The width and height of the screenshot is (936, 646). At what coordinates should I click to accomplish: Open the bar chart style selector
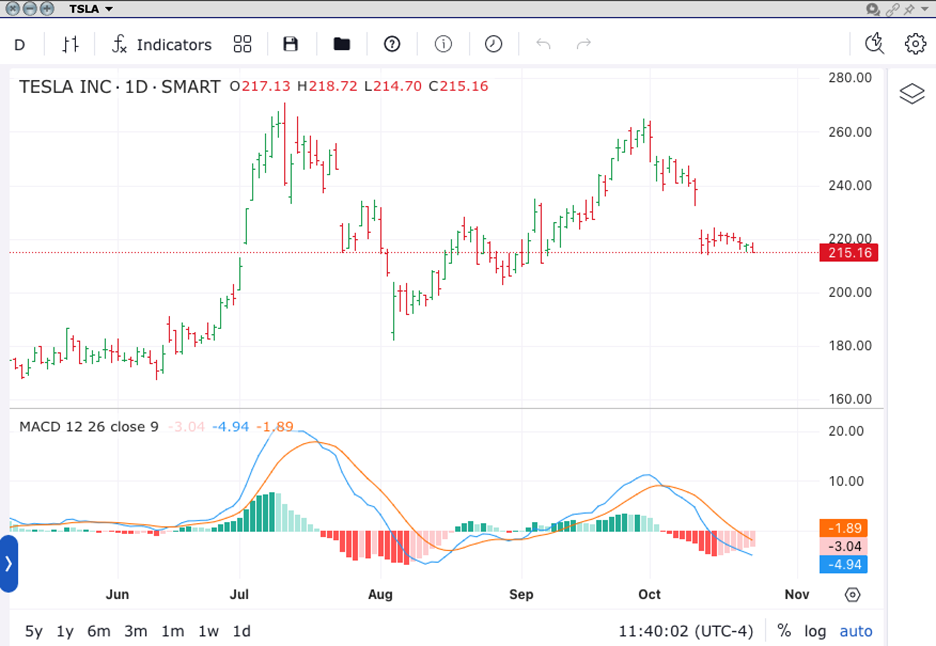pyautogui.click(x=70, y=44)
